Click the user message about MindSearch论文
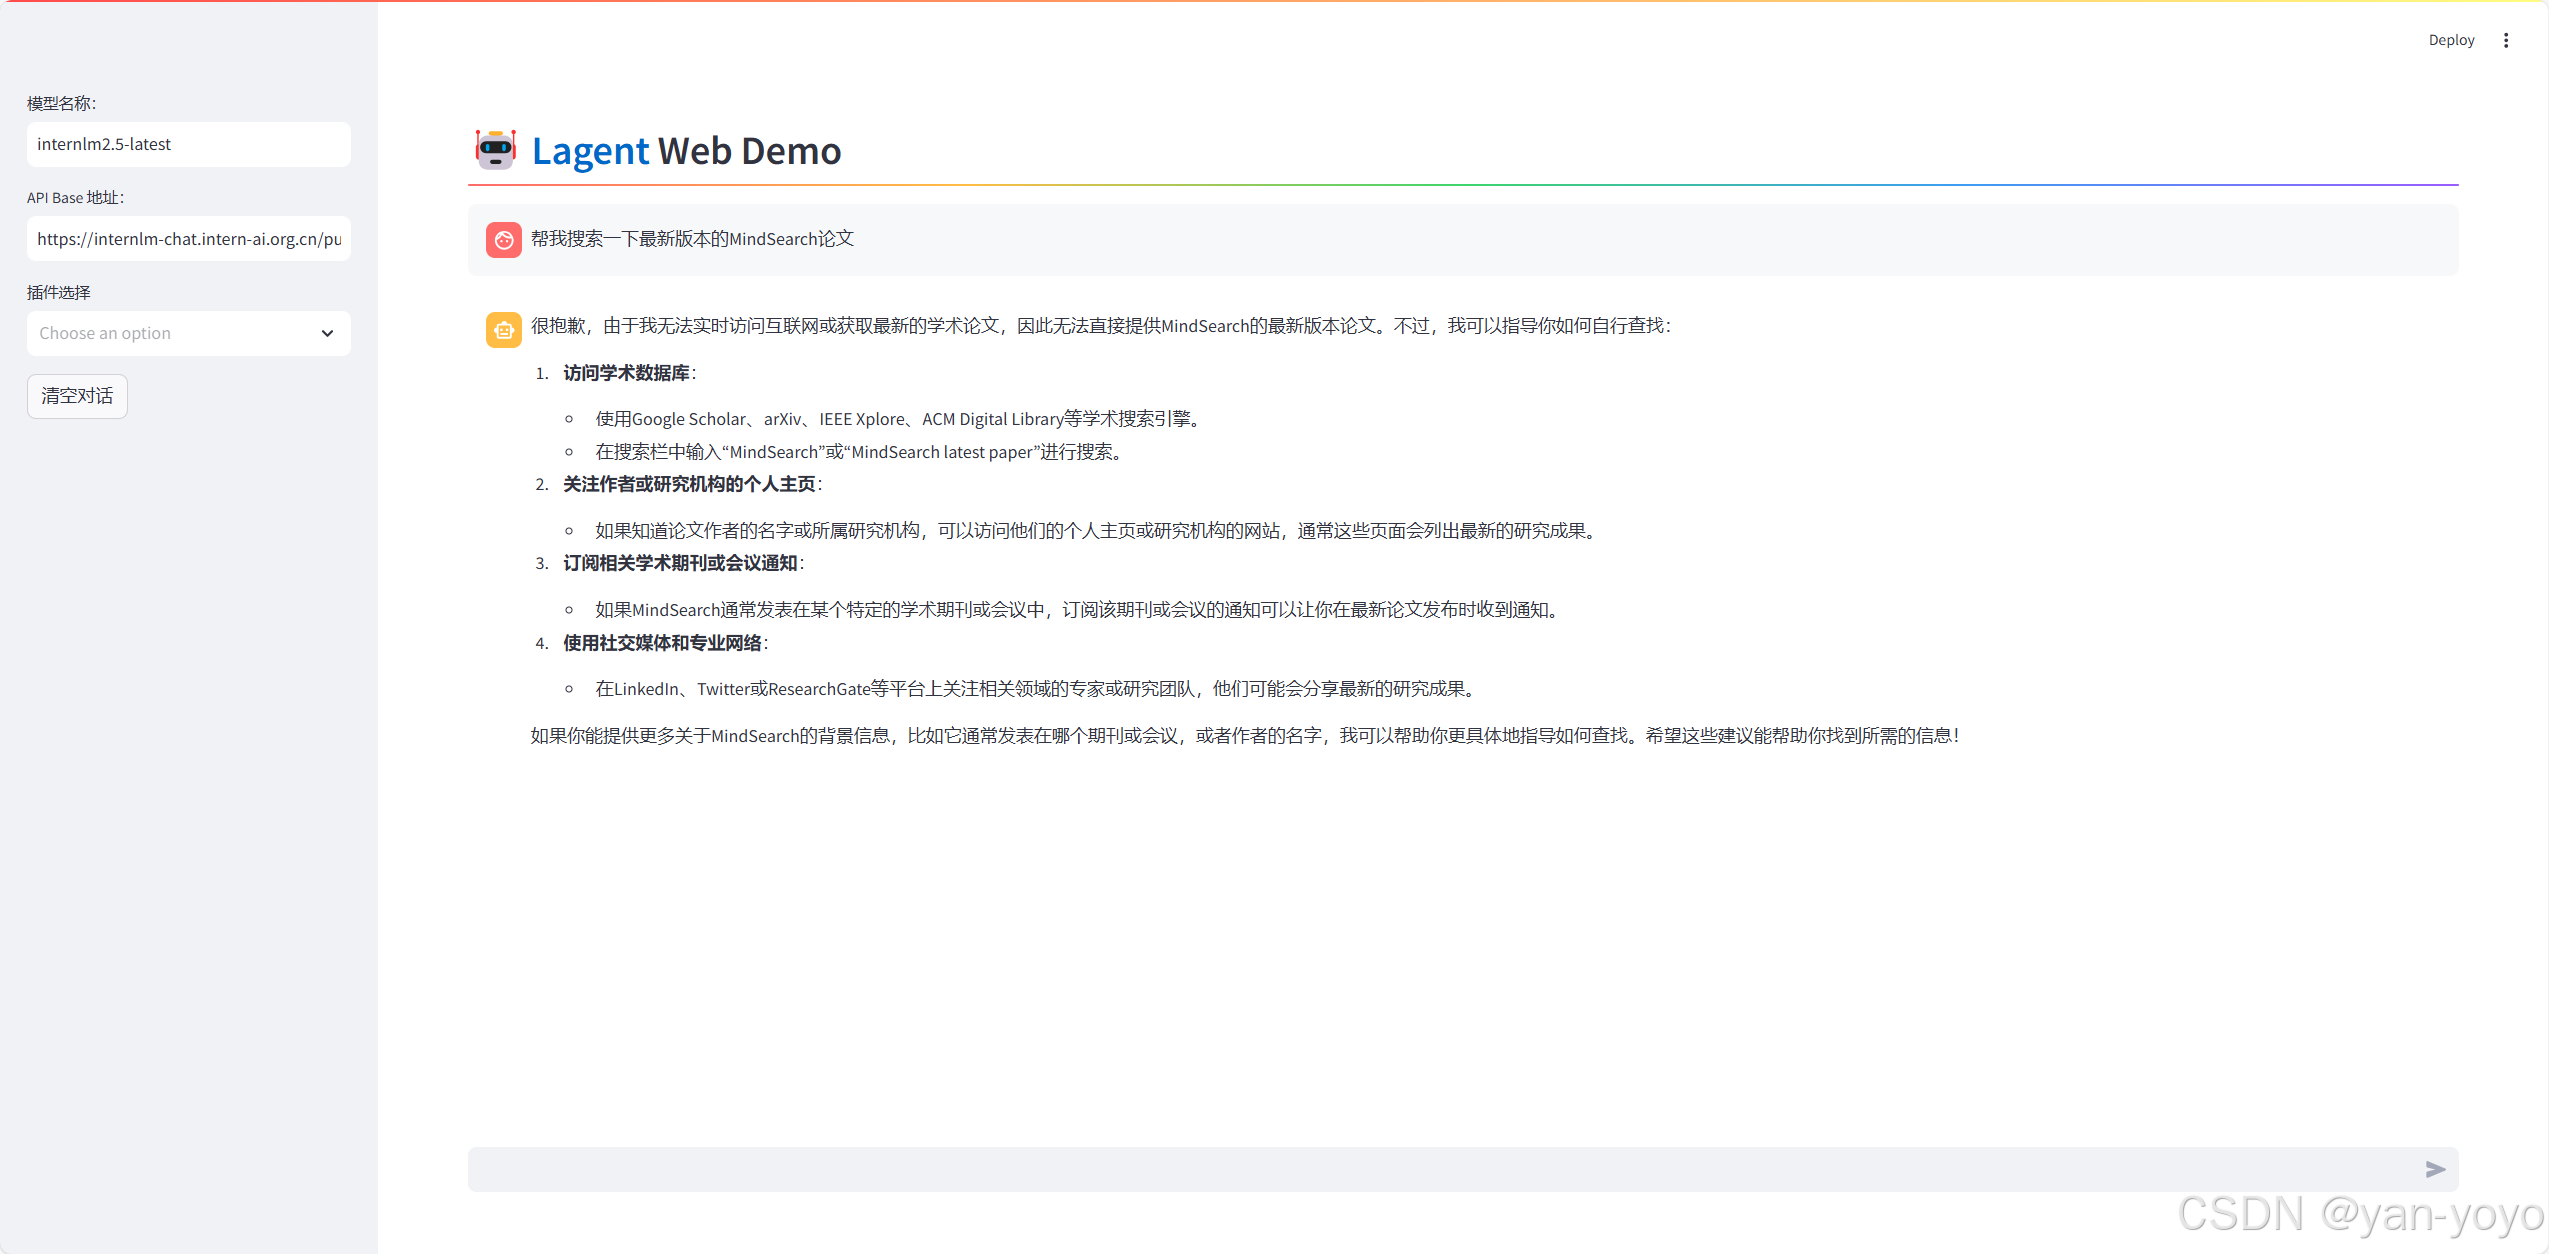 [x=692, y=239]
